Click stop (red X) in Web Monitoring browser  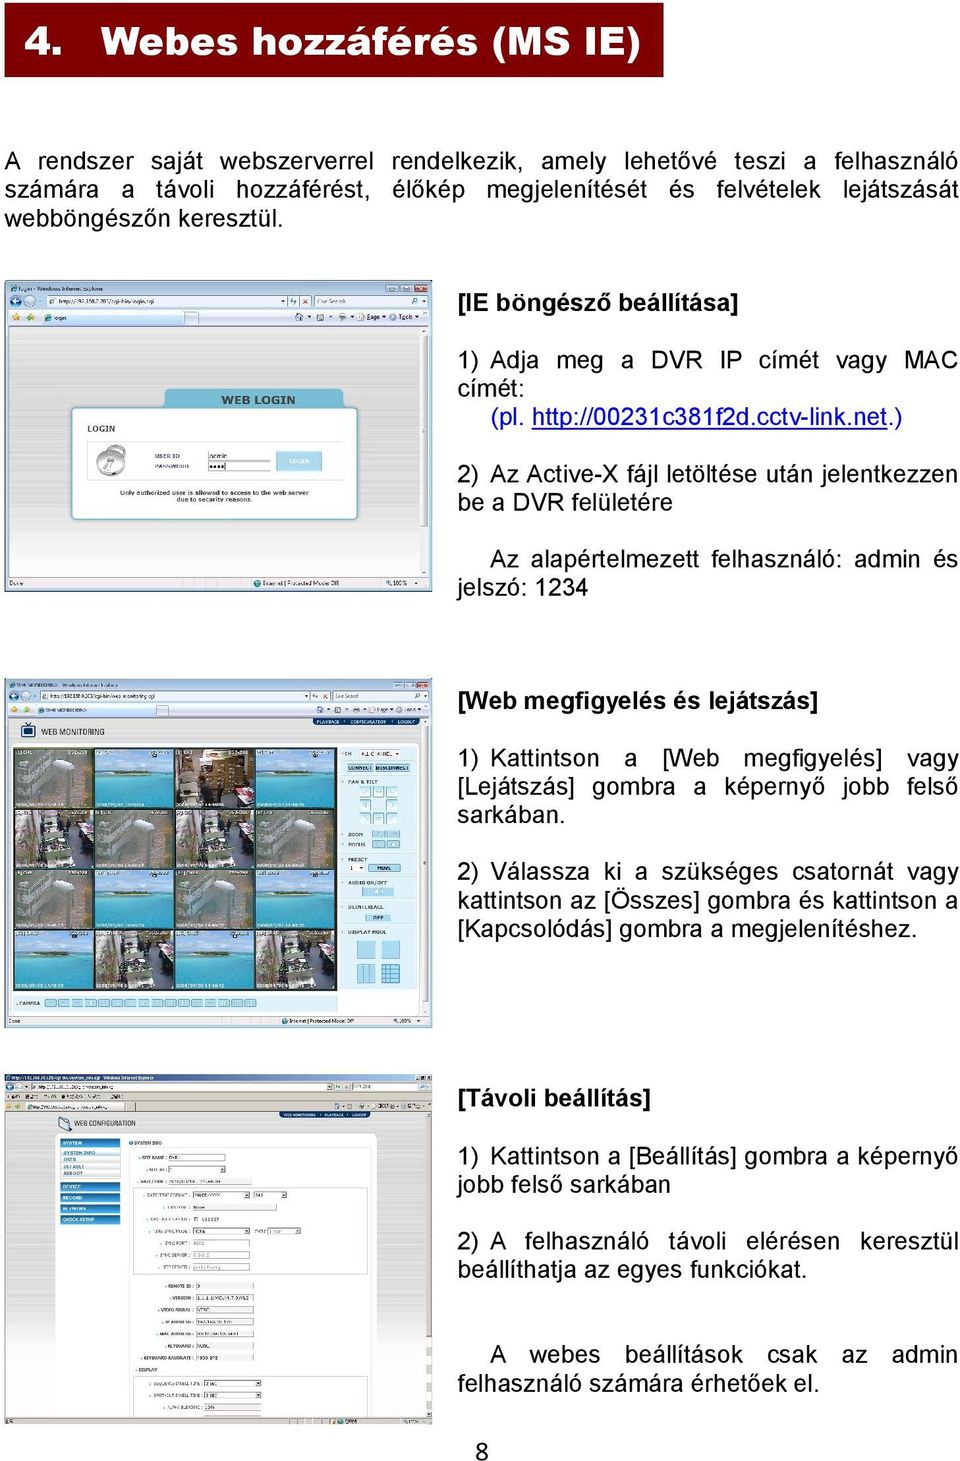point(325,696)
